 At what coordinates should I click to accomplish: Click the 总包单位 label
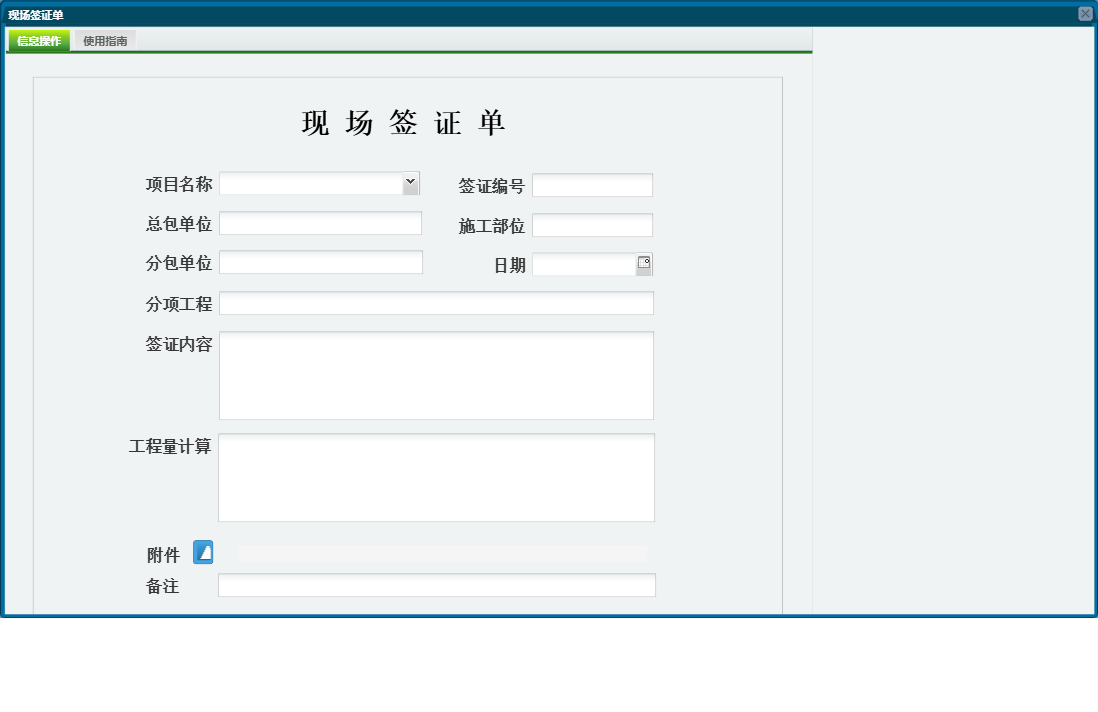pos(179,224)
